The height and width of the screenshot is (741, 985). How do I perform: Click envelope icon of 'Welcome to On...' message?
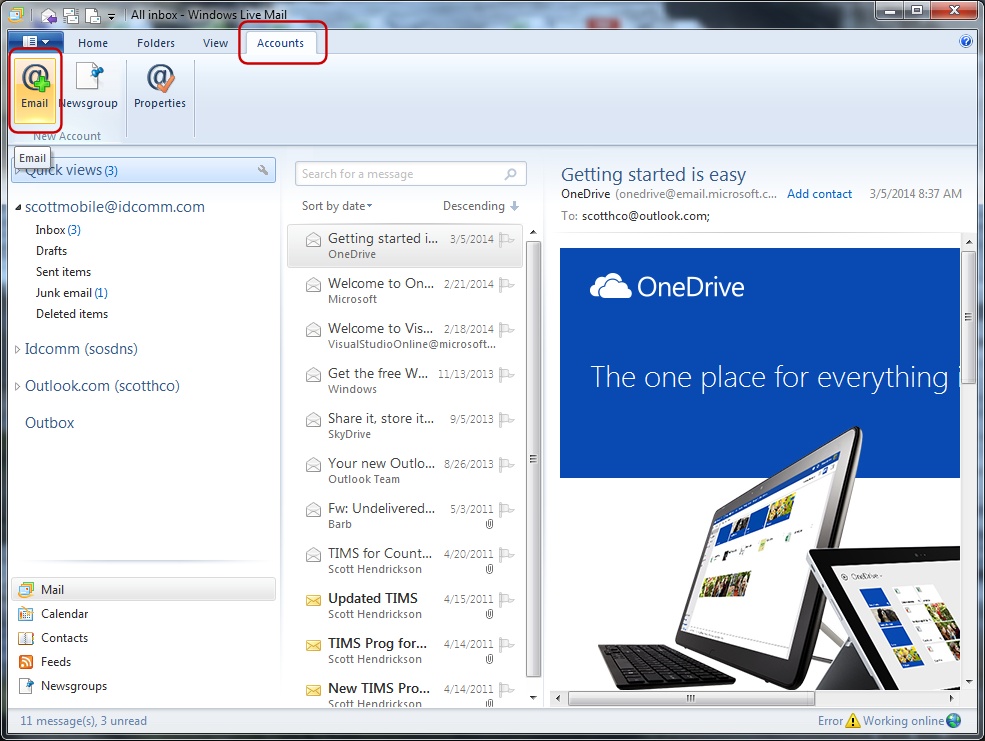tap(313, 284)
